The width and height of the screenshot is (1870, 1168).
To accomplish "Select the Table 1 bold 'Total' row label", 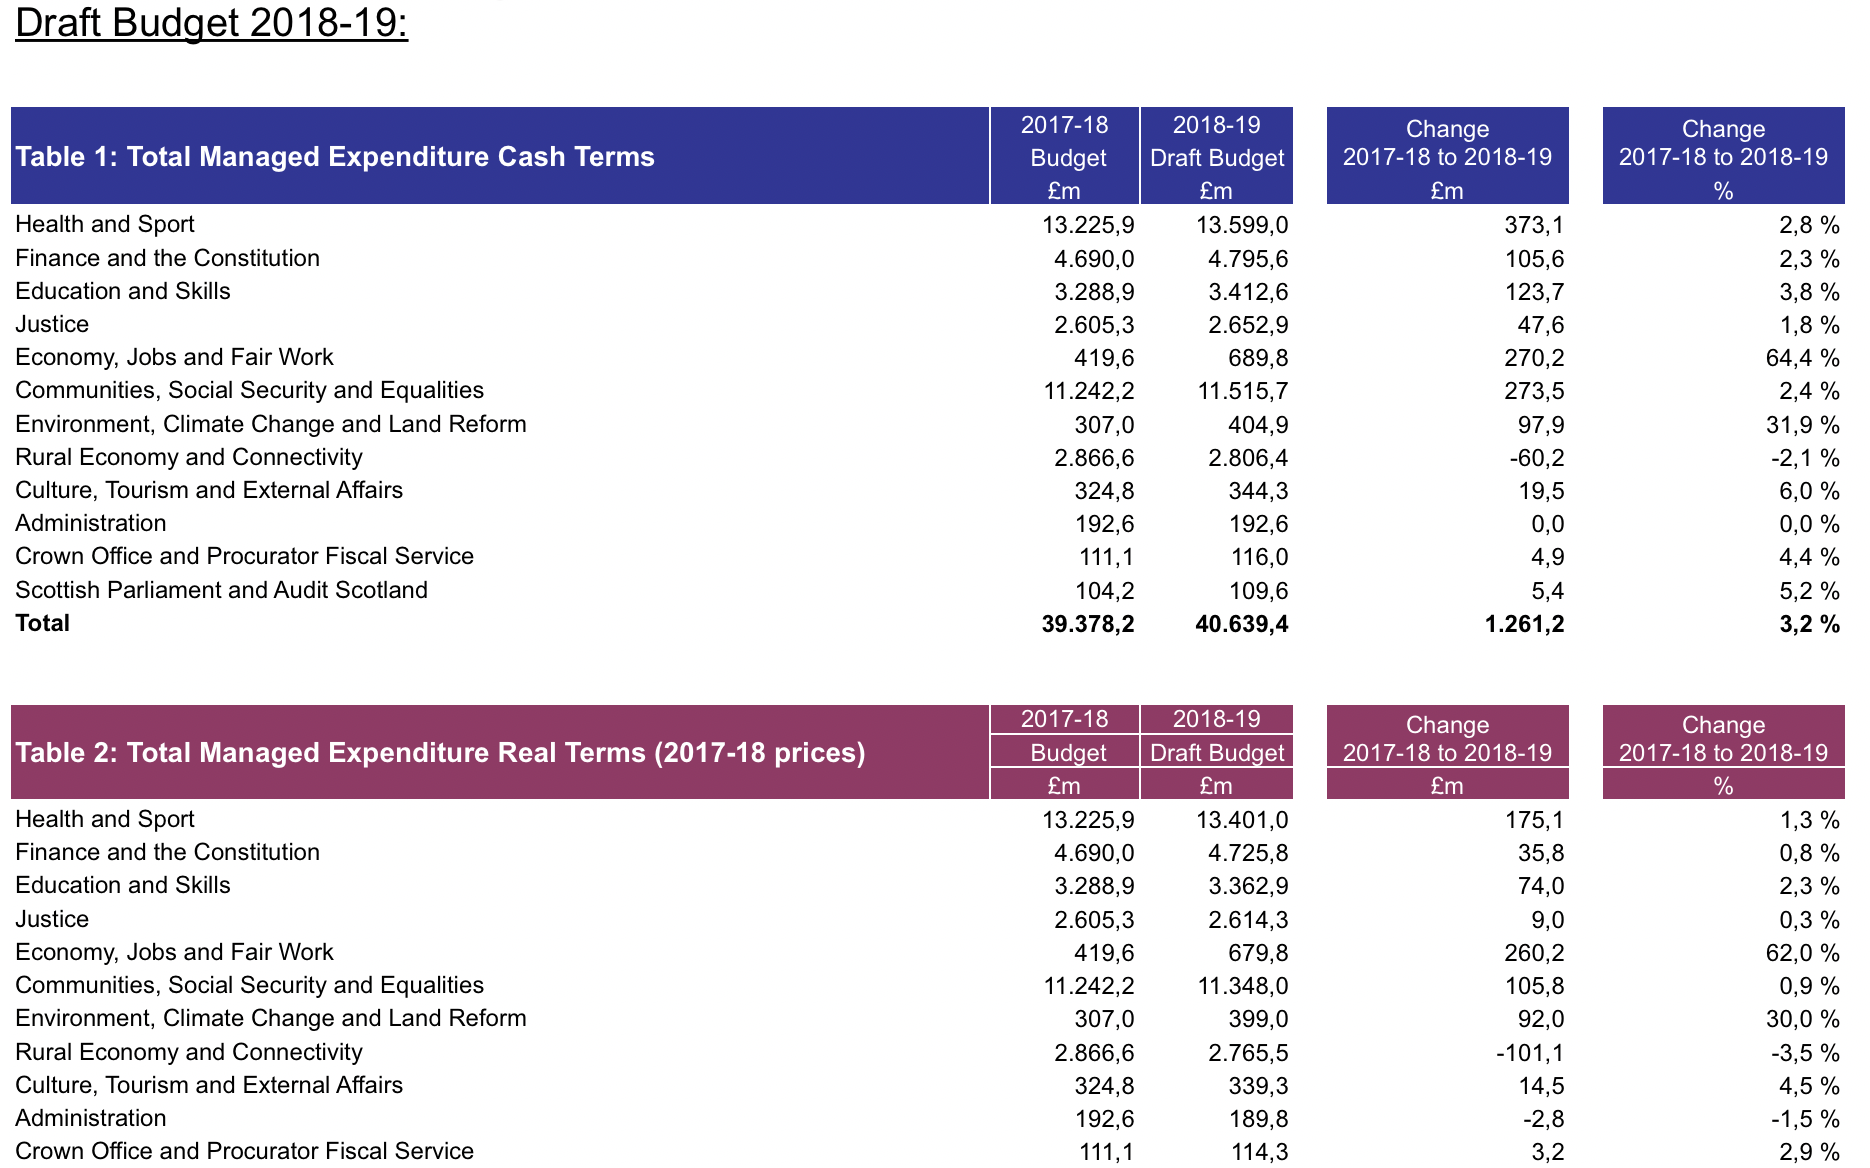I will [x=43, y=623].
